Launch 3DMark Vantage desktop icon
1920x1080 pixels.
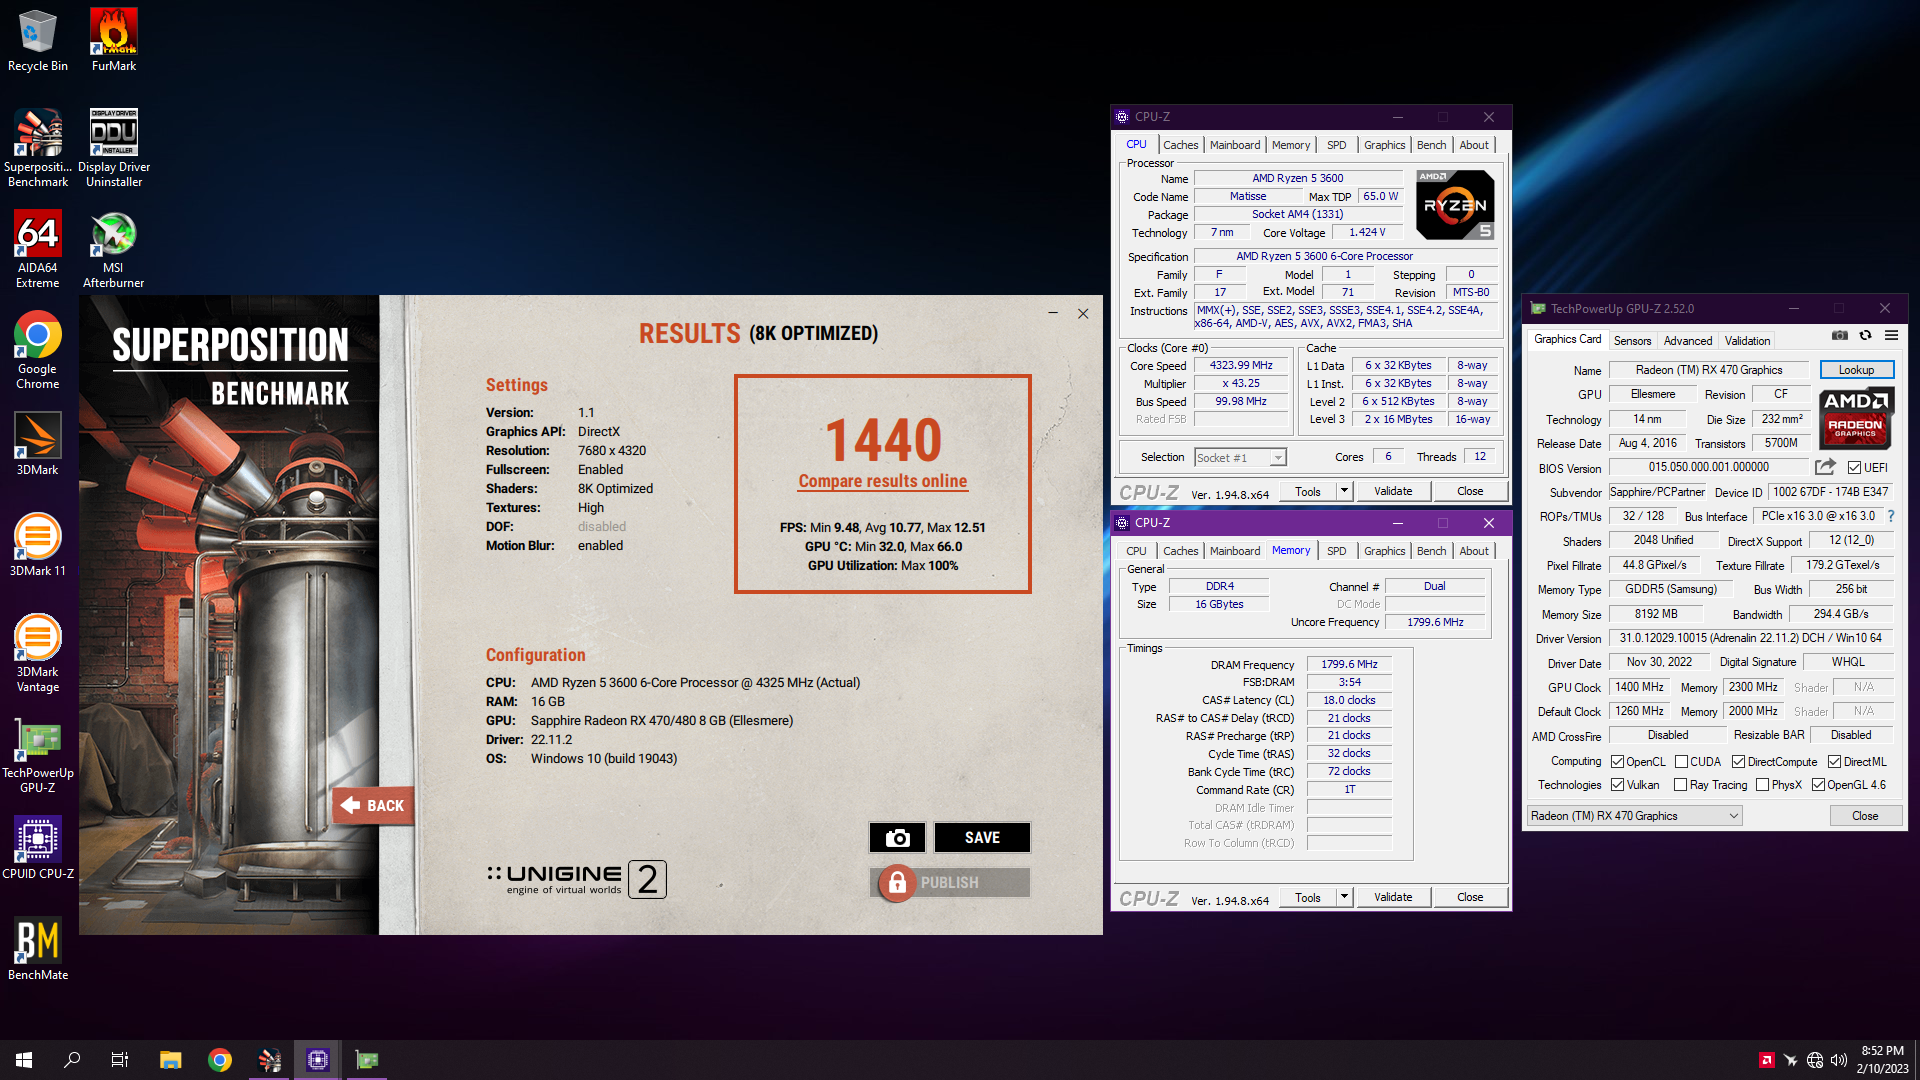coord(38,653)
